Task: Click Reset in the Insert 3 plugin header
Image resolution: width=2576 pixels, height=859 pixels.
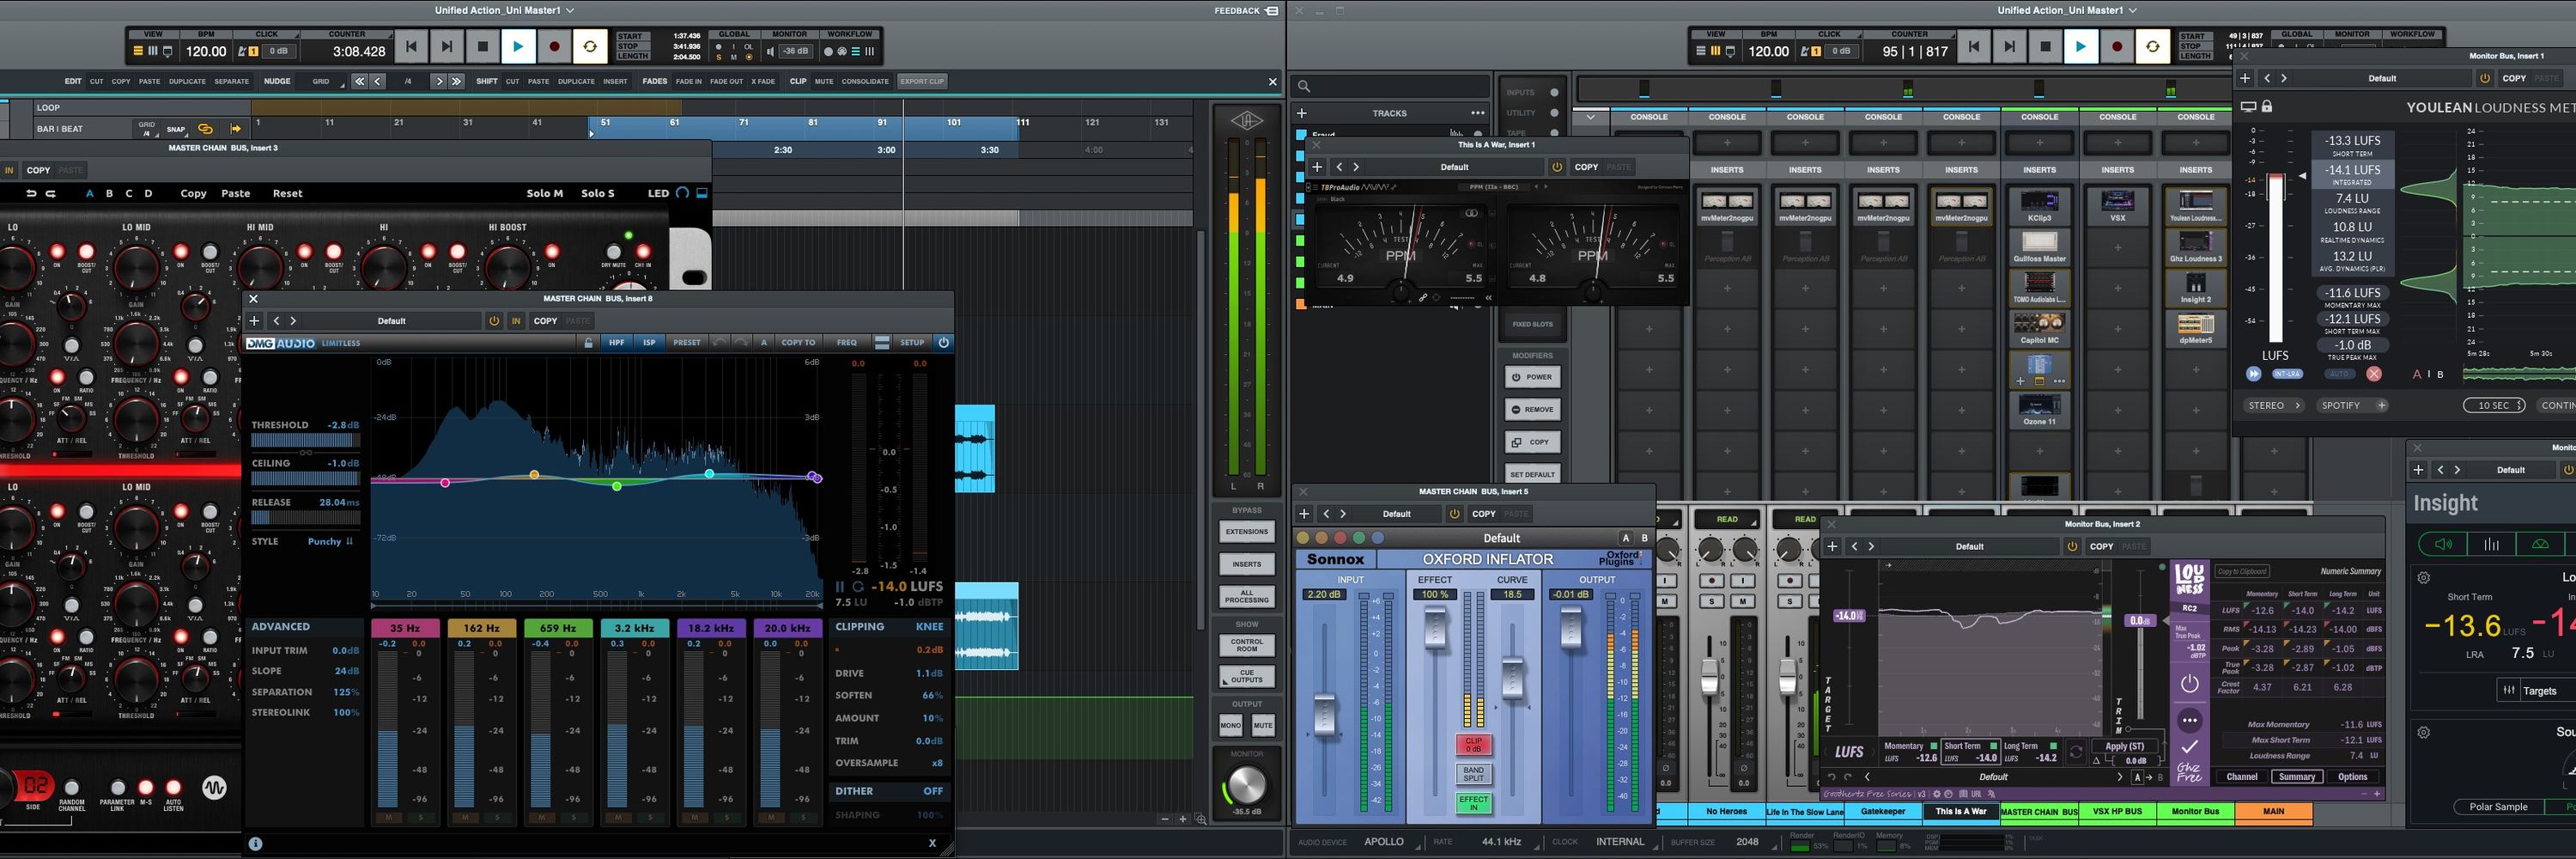Action: click(x=287, y=194)
